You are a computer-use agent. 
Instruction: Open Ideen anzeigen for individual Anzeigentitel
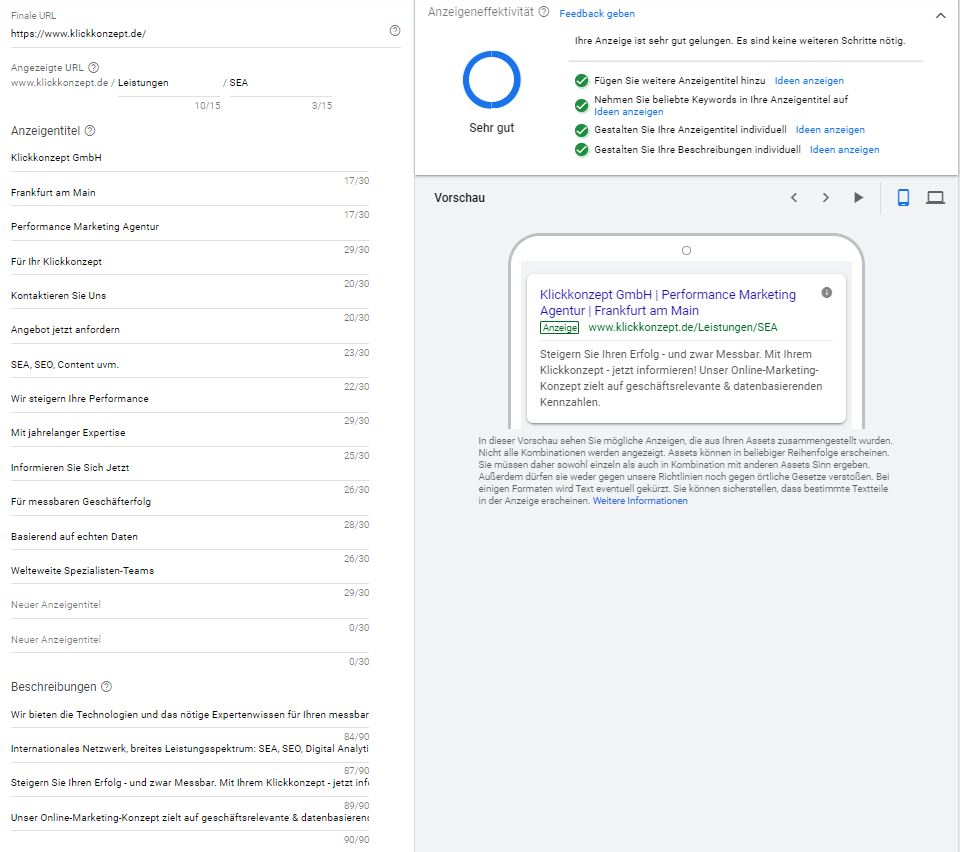830,130
